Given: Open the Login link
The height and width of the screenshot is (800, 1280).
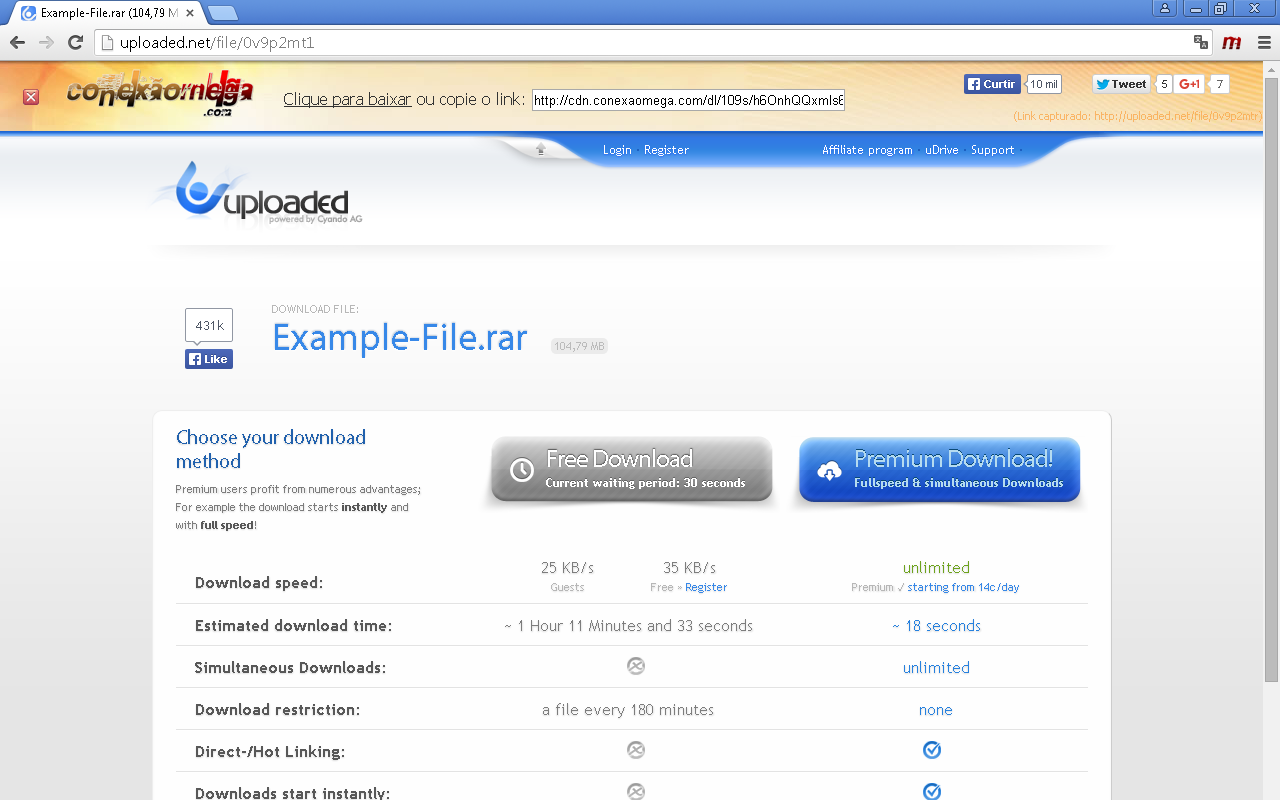Looking at the screenshot, I should (x=617, y=150).
